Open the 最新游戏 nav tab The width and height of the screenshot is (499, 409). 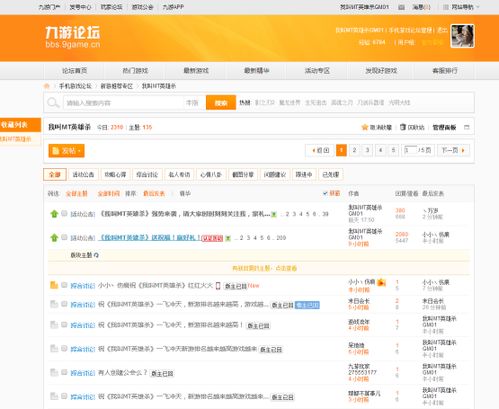(x=196, y=71)
